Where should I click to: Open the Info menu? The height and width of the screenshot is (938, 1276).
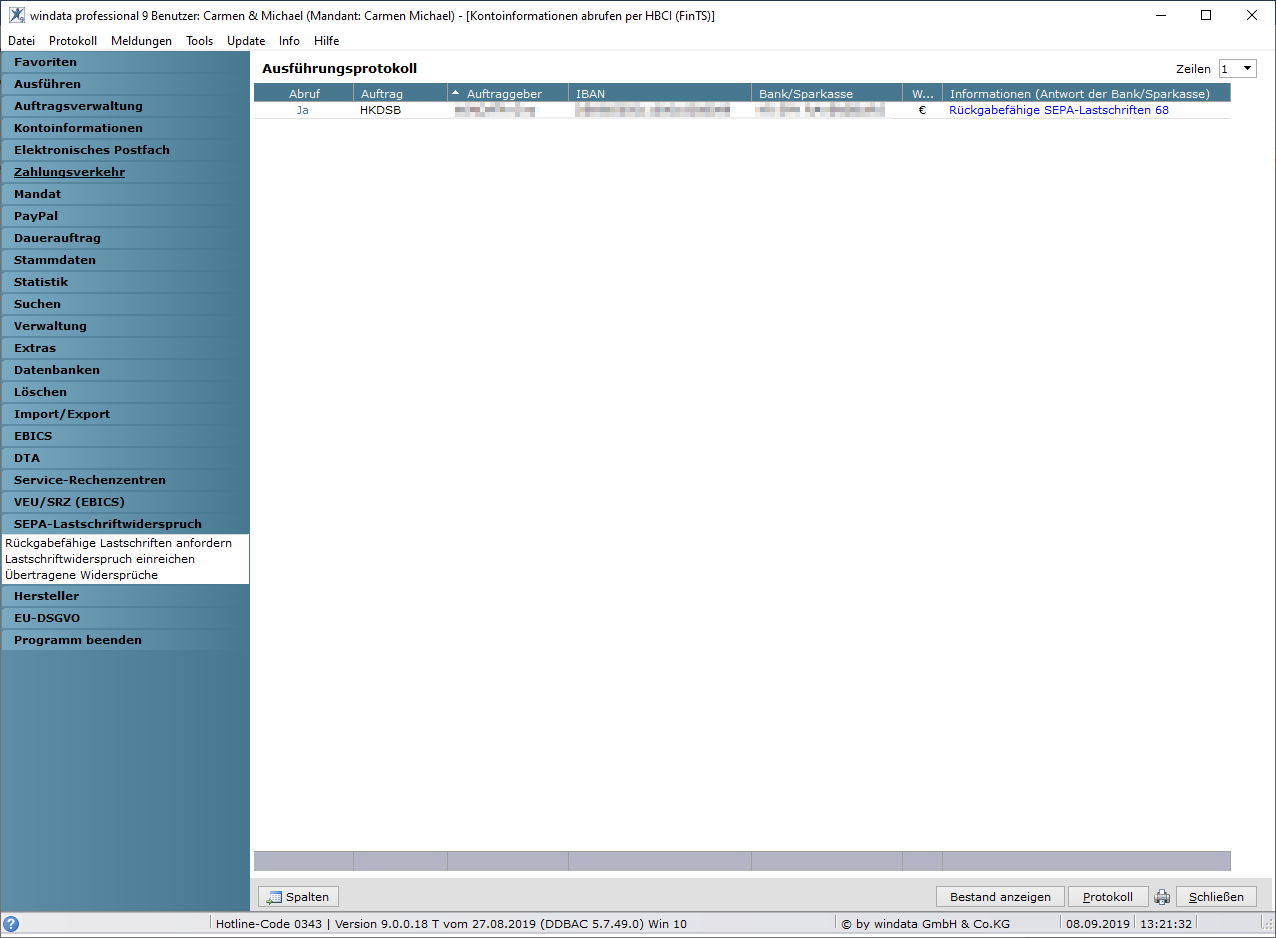[x=289, y=41]
